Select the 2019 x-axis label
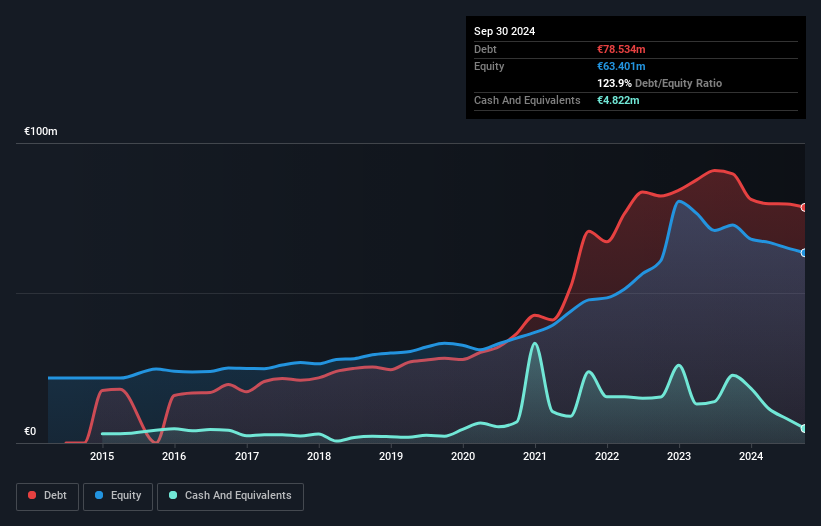 [391, 456]
